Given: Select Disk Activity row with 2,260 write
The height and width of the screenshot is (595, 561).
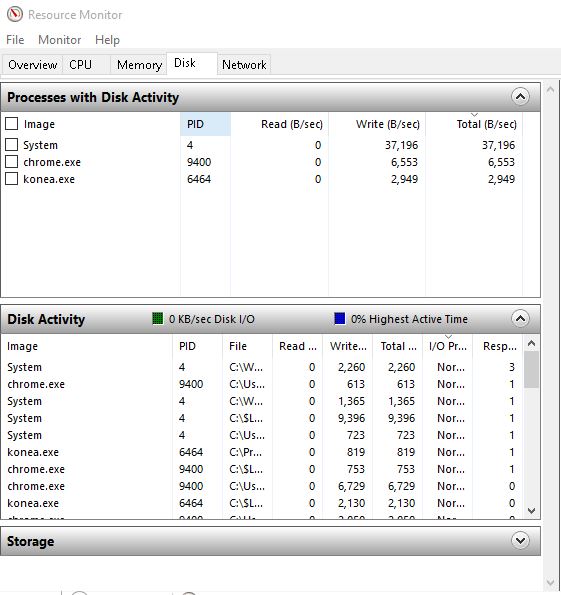Looking at the screenshot, I should 262,367.
